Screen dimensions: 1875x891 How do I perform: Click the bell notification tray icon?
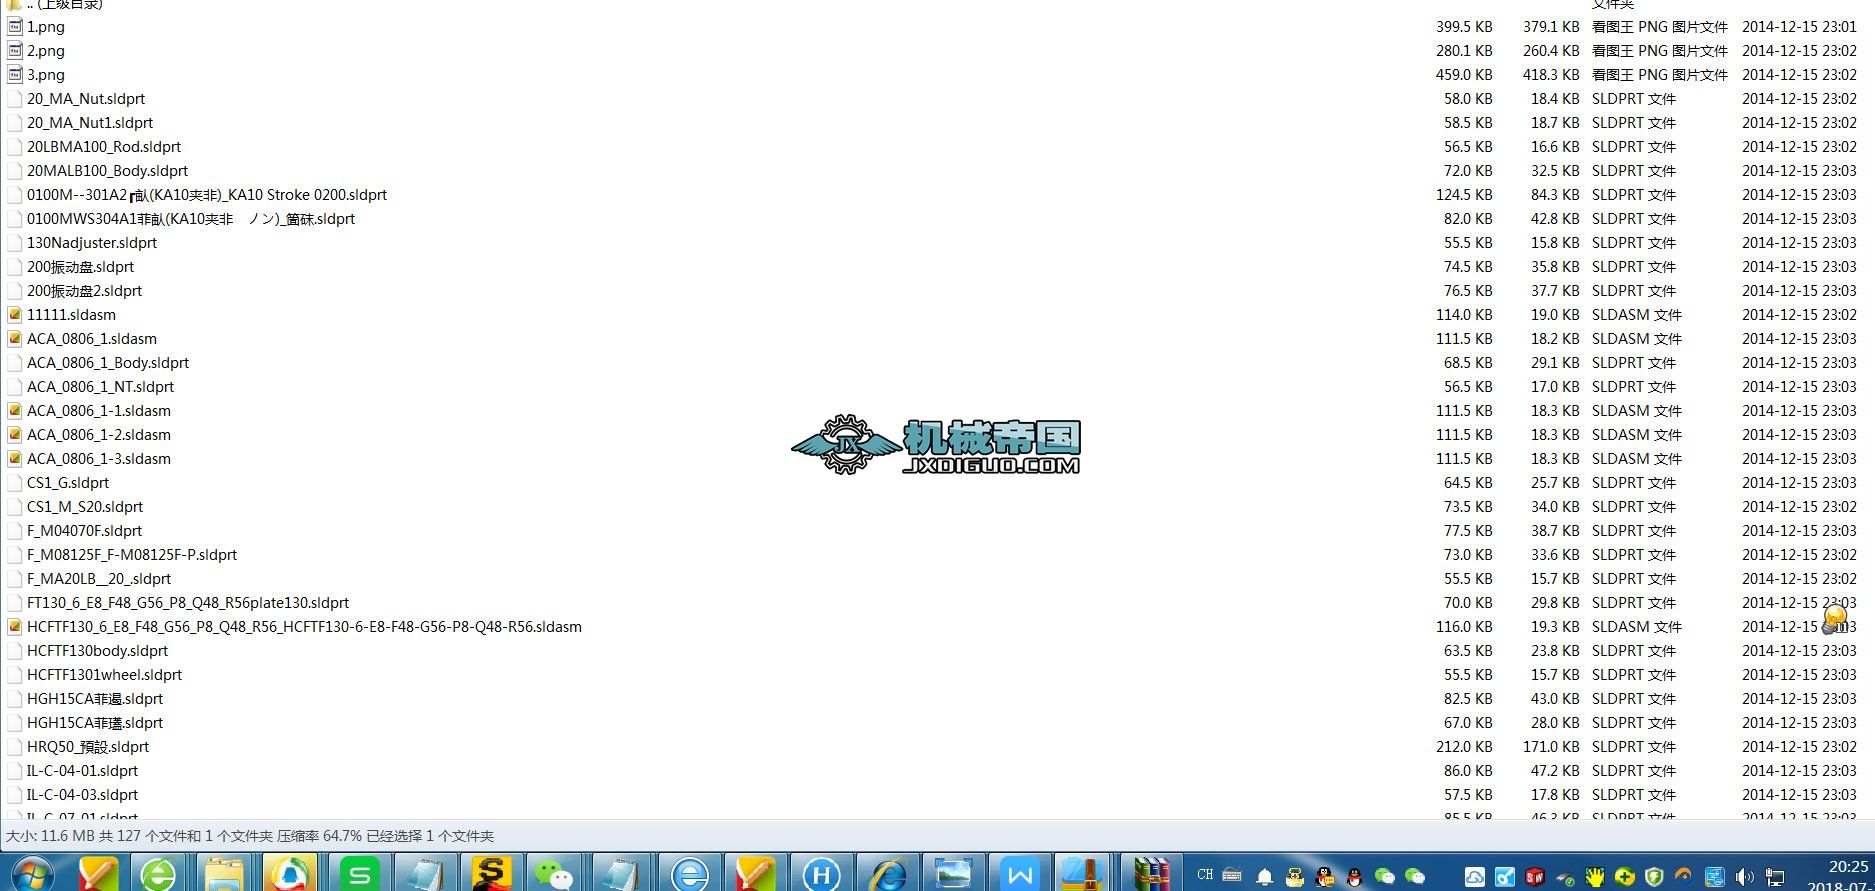pyautogui.click(x=1265, y=877)
